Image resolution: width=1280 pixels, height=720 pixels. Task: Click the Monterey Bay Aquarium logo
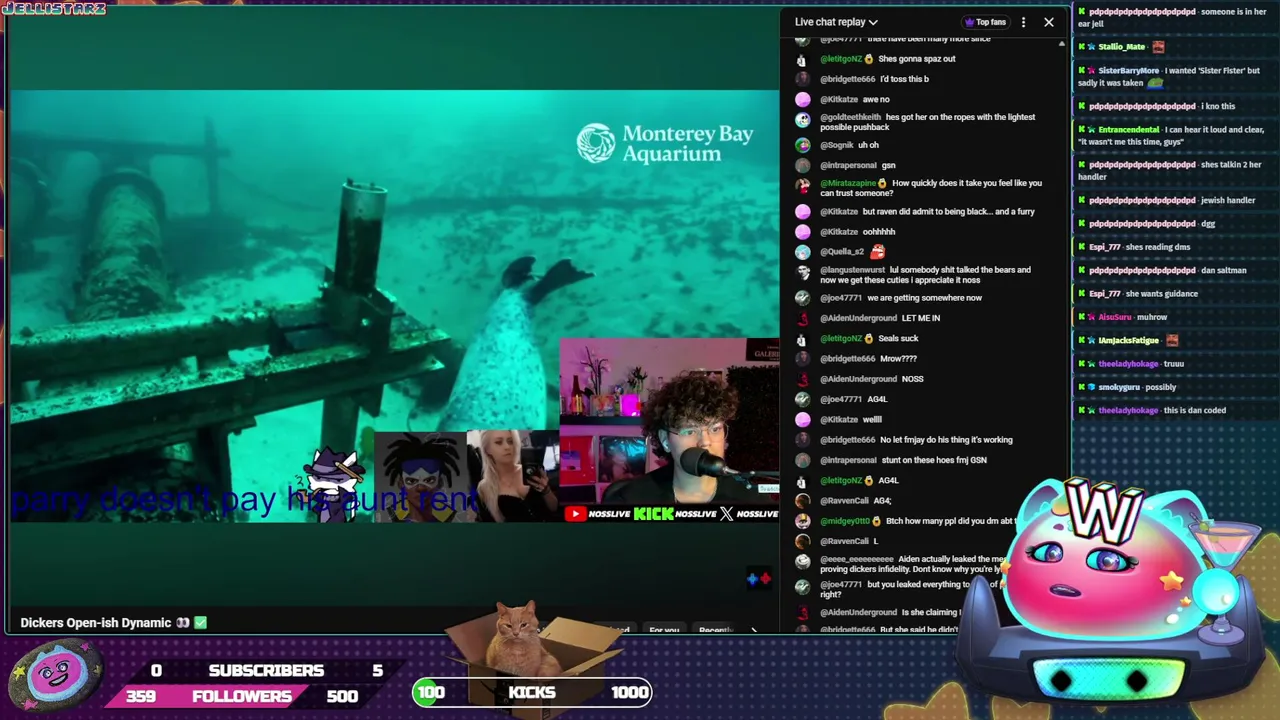(665, 143)
